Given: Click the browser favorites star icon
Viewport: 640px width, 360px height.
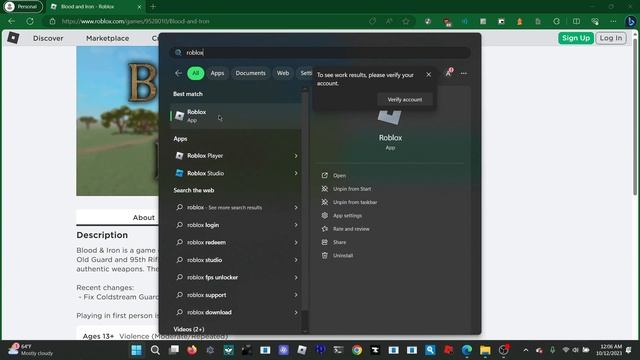Looking at the screenshot, I should (406, 21).
